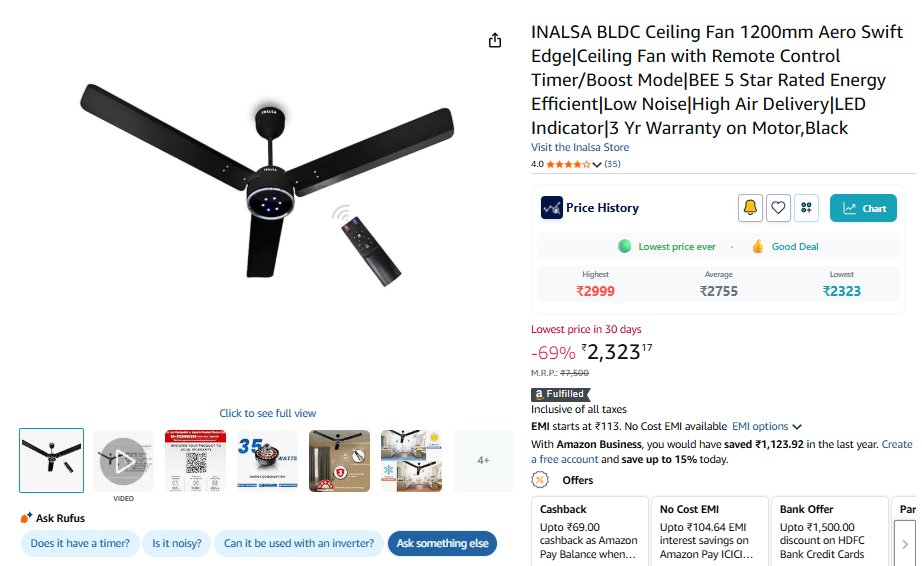Click 'Ask something else' Rufus button
Viewport: 922px width, 566px height.
[442, 544]
